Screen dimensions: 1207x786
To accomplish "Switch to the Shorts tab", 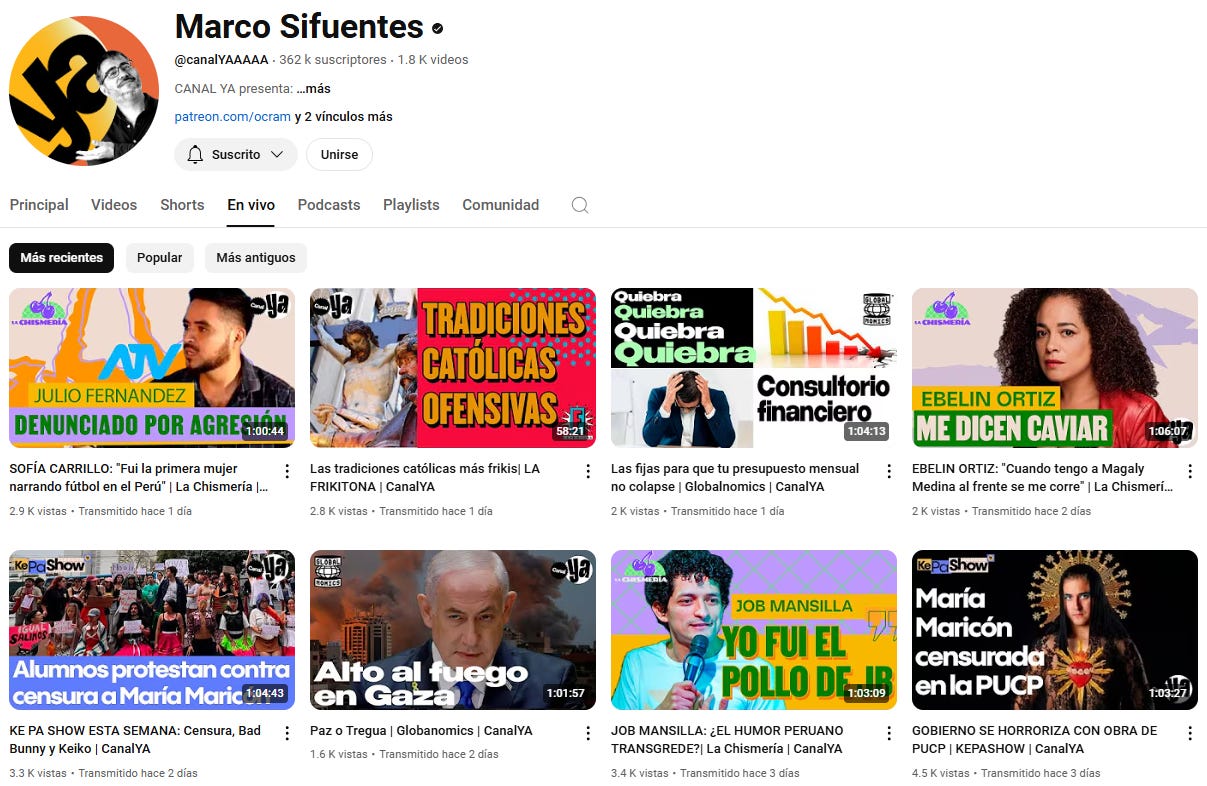I will pyautogui.click(x=182, y=205).
